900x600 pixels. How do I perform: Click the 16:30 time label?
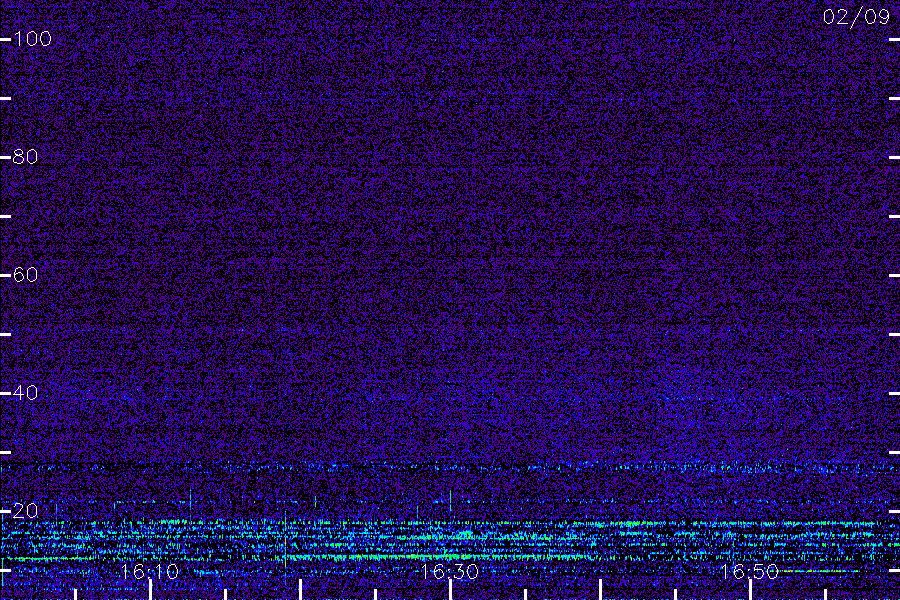pos(449,571)
